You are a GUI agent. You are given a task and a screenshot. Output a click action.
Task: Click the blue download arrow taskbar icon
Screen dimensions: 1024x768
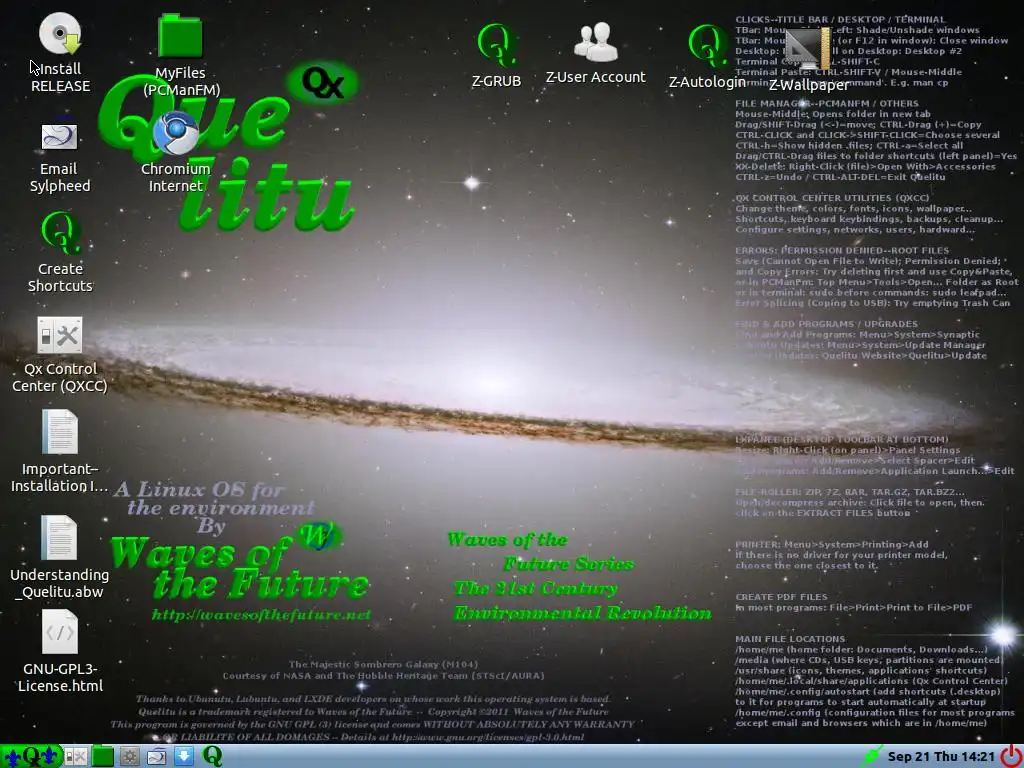point(184,756)
